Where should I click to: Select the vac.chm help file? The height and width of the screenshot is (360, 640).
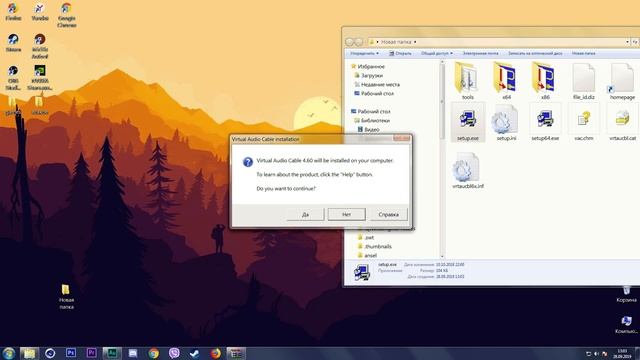tap(584, 122)
